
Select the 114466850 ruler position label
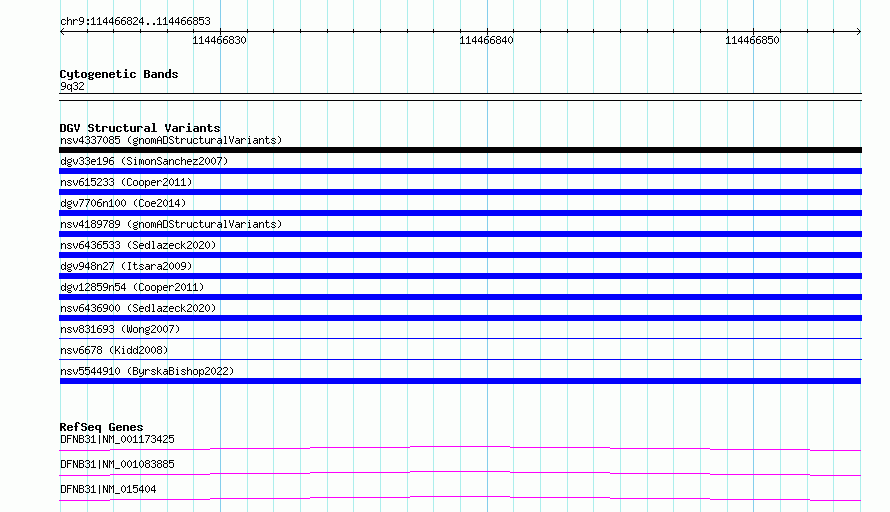pos(752,40)
